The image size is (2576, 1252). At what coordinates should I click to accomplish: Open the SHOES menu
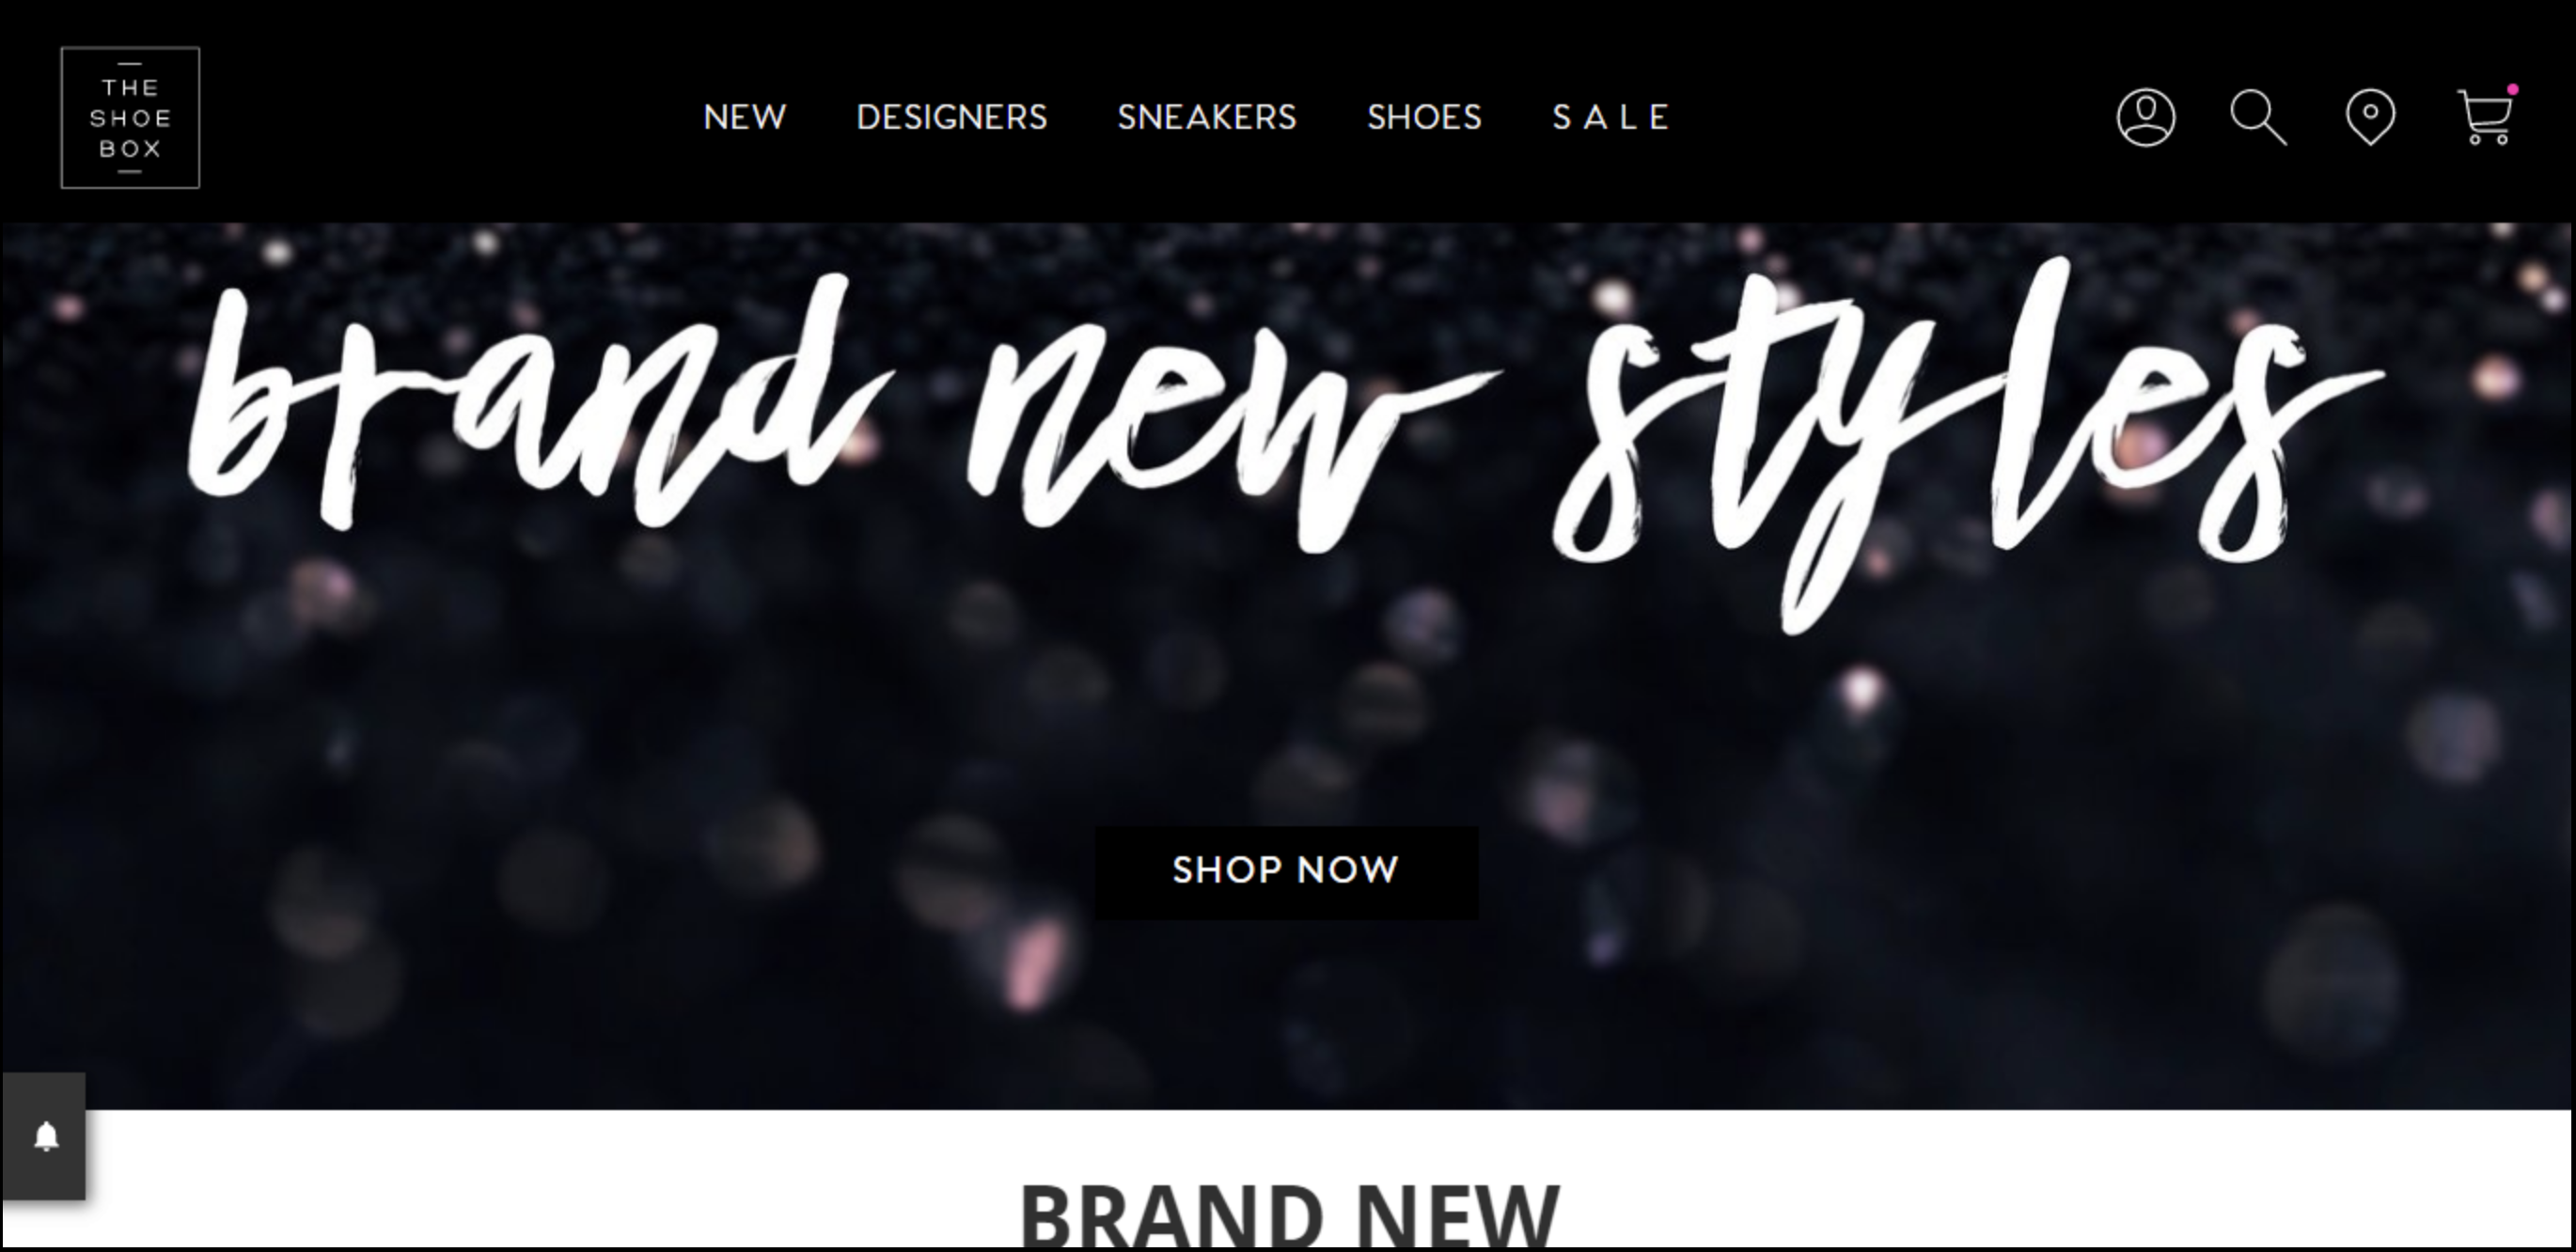1424,118
